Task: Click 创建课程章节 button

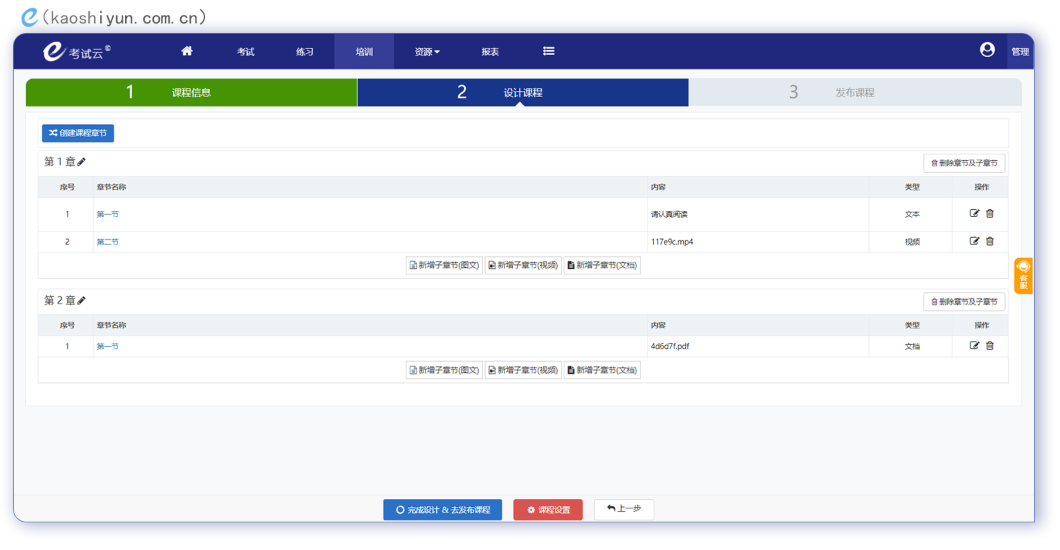Action: 78,133
